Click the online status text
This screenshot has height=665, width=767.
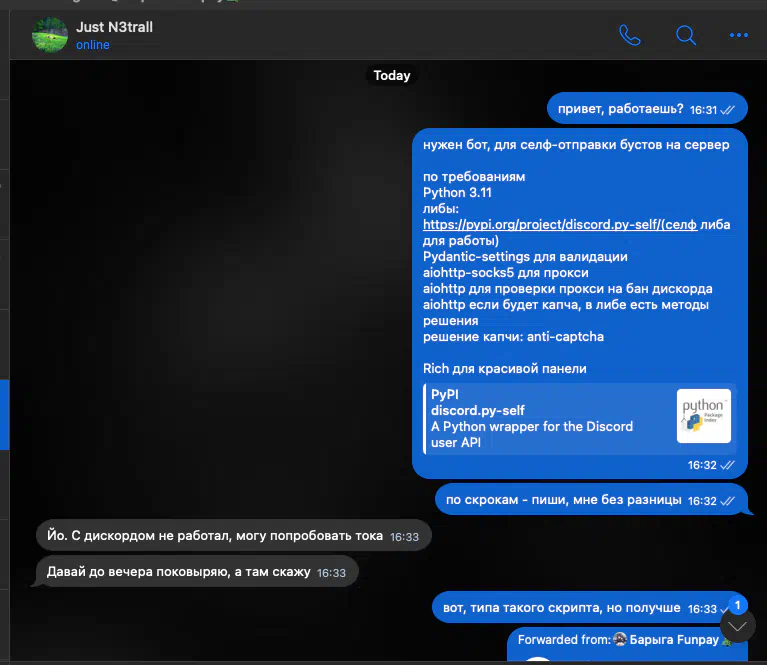(93, 45)
